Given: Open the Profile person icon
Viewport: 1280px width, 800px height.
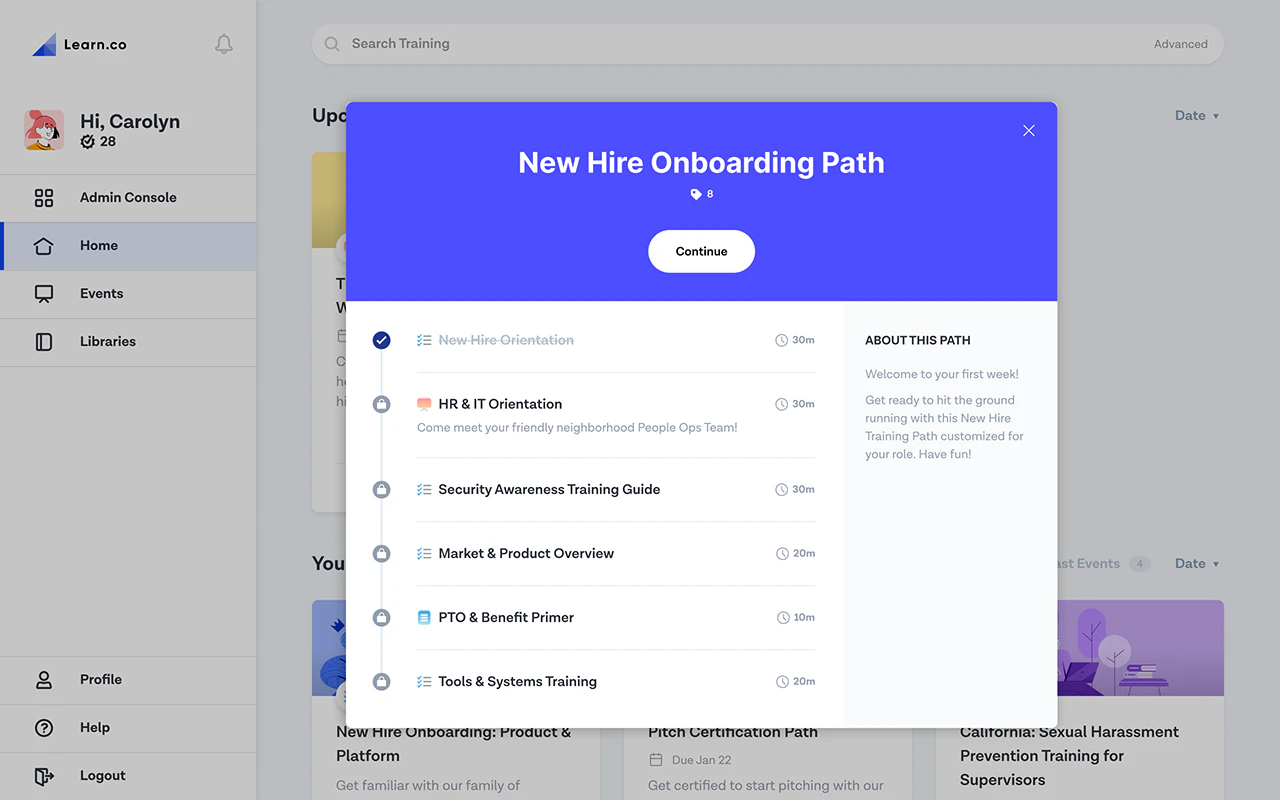Looking at the screenshot, I should point(44,679).
